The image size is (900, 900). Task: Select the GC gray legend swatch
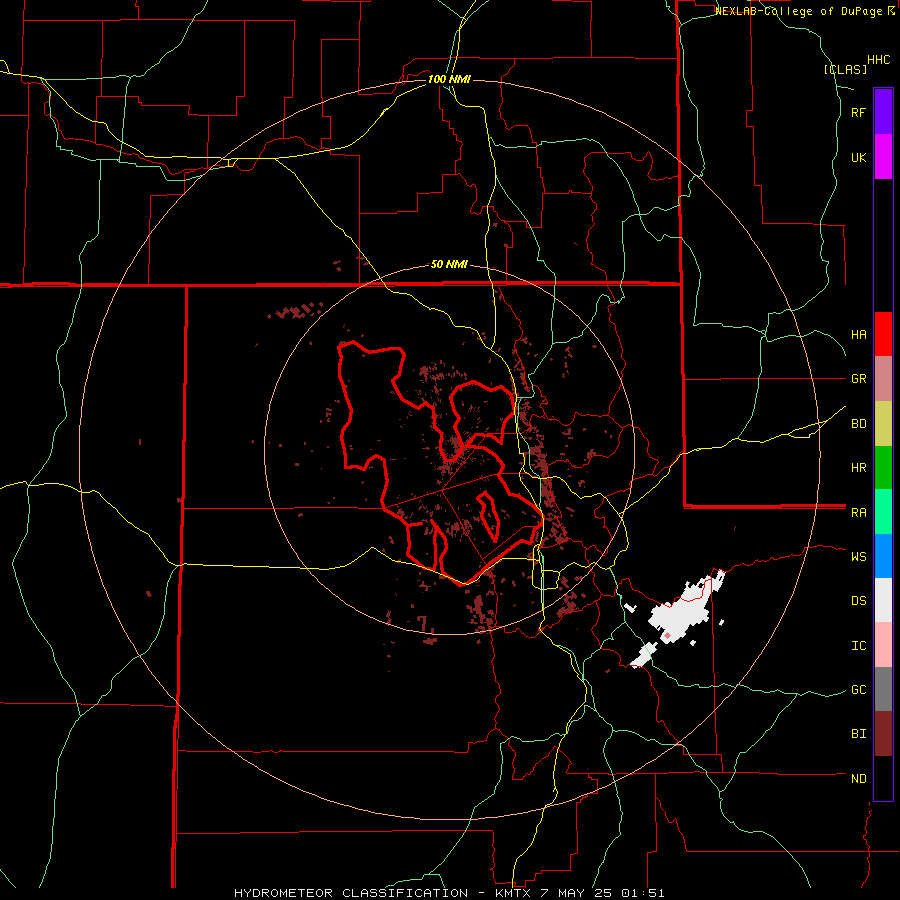[x=883, y=689]
